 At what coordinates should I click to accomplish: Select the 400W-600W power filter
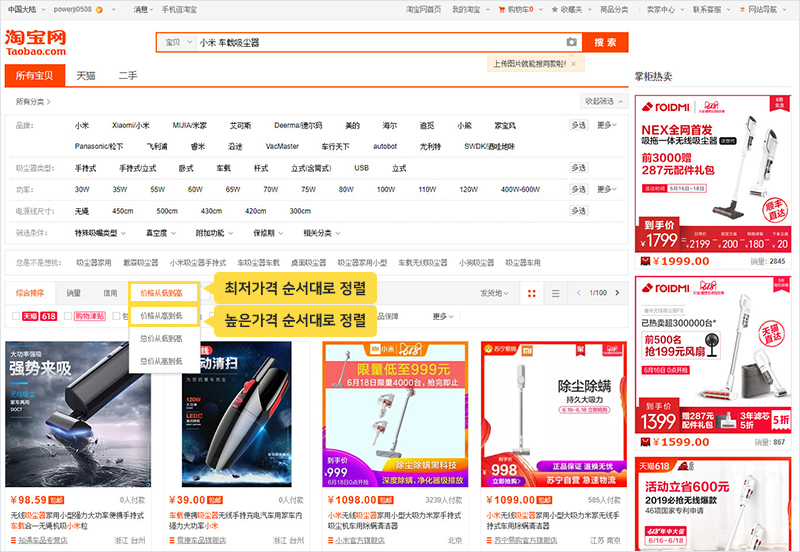[520, 189]
